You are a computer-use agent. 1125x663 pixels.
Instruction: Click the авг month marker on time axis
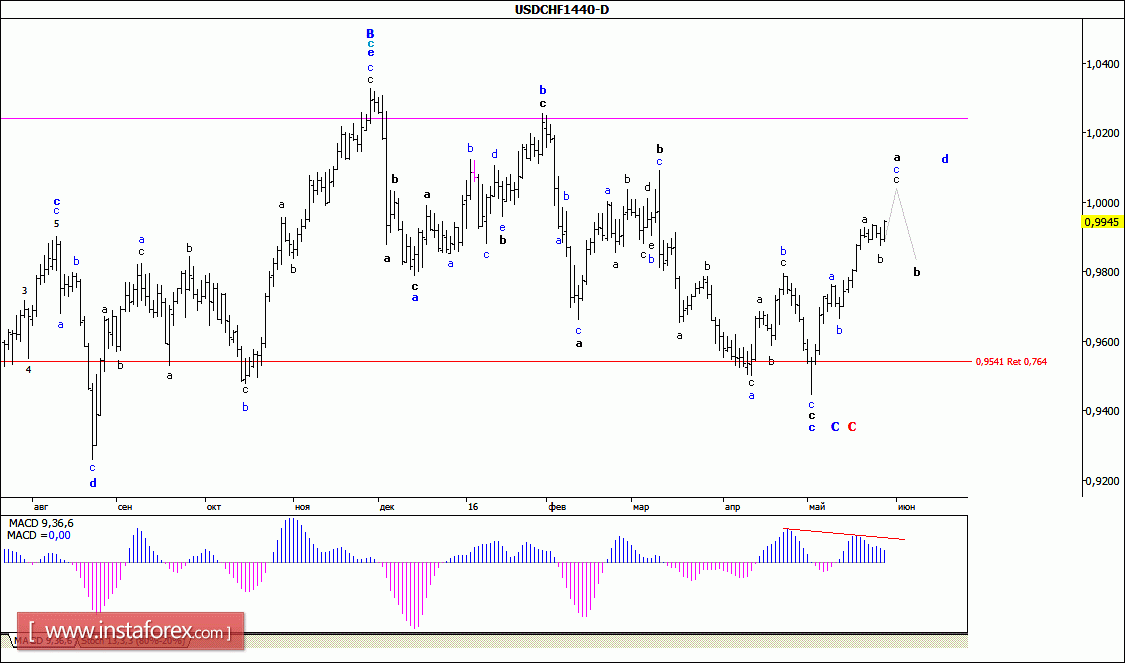click(x=40, y=507)
